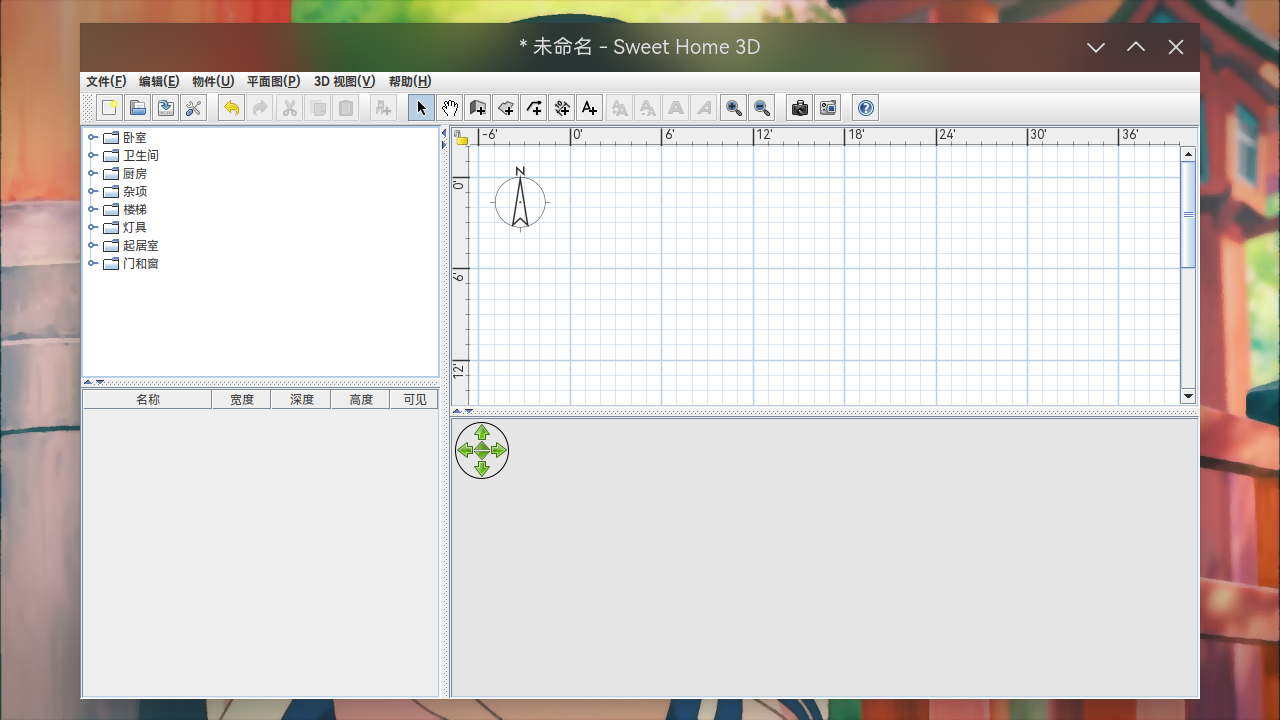
Task: Sort furniture list by 名称 column header
Action: [147, 400]
